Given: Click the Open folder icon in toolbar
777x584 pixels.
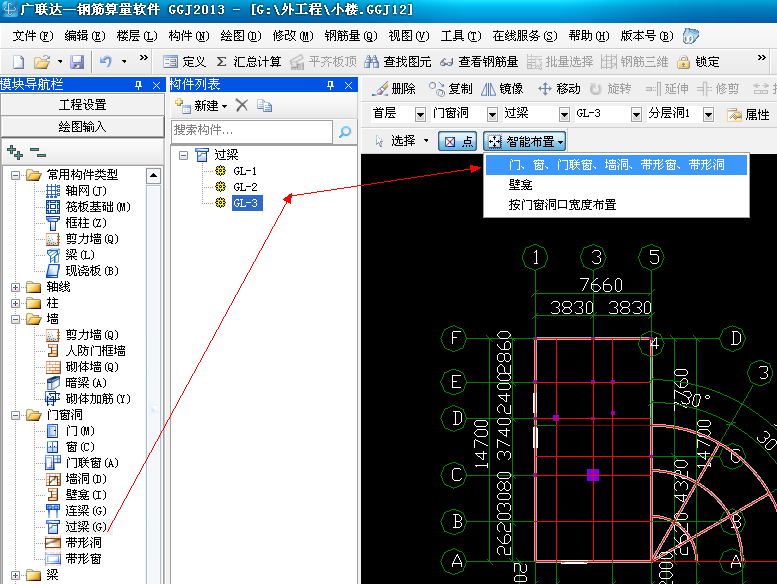Looking at the screenshot, I should point(42,62).
